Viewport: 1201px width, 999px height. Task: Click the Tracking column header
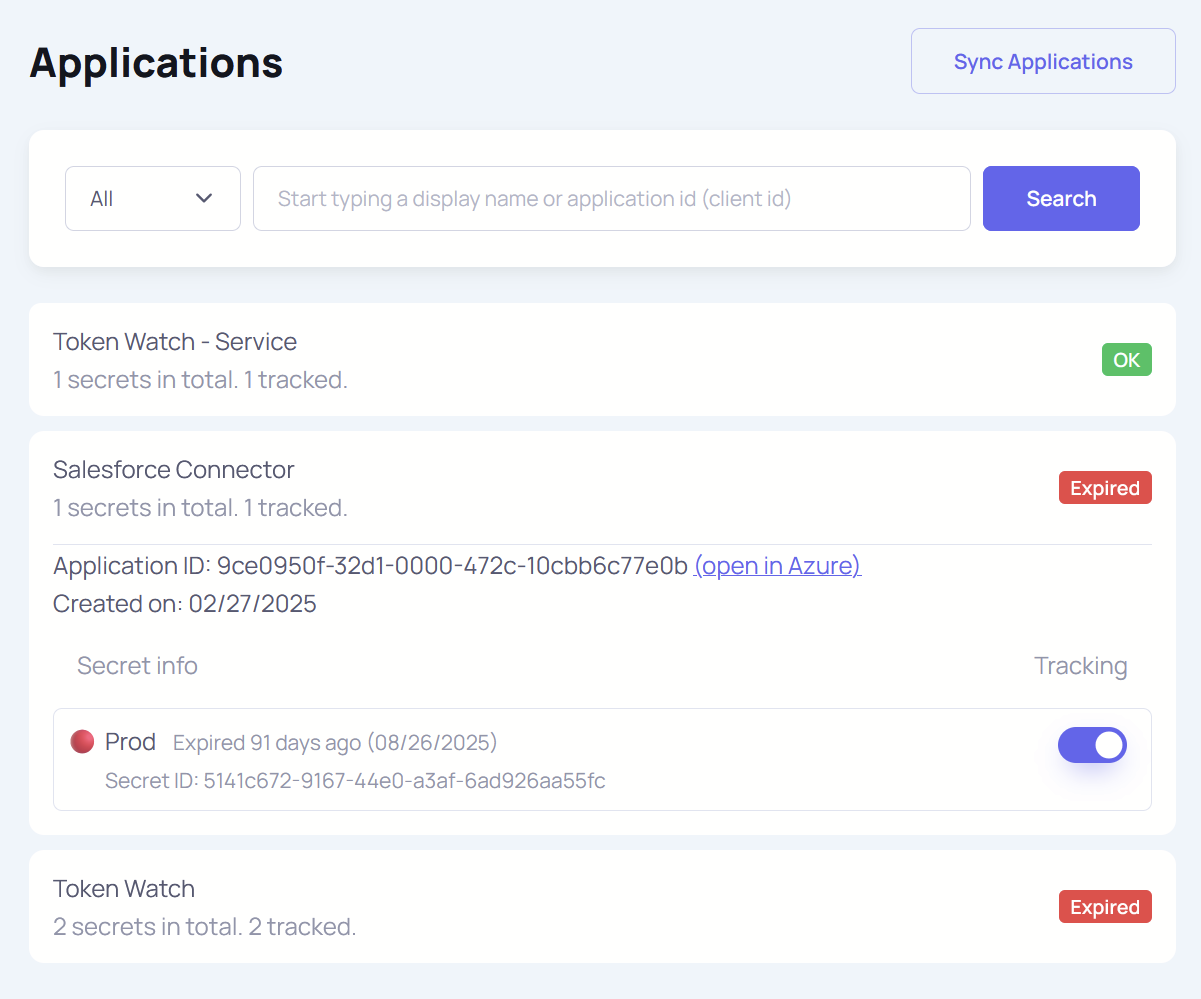(1080, 666)
